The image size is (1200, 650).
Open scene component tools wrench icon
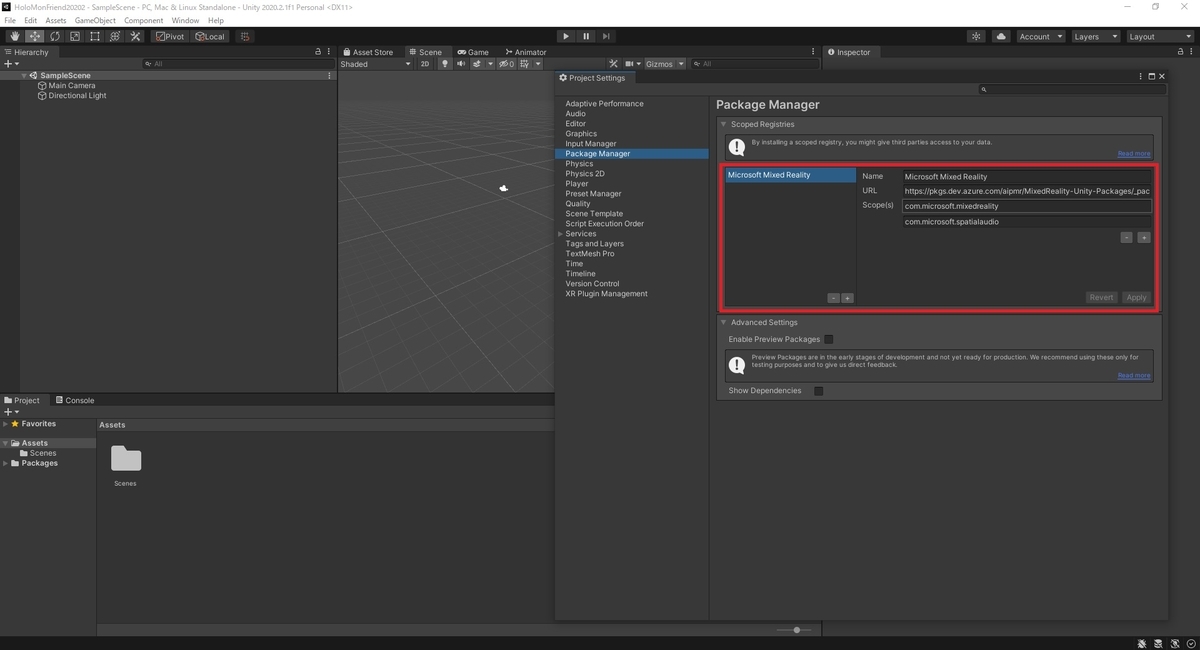[614, 64]
